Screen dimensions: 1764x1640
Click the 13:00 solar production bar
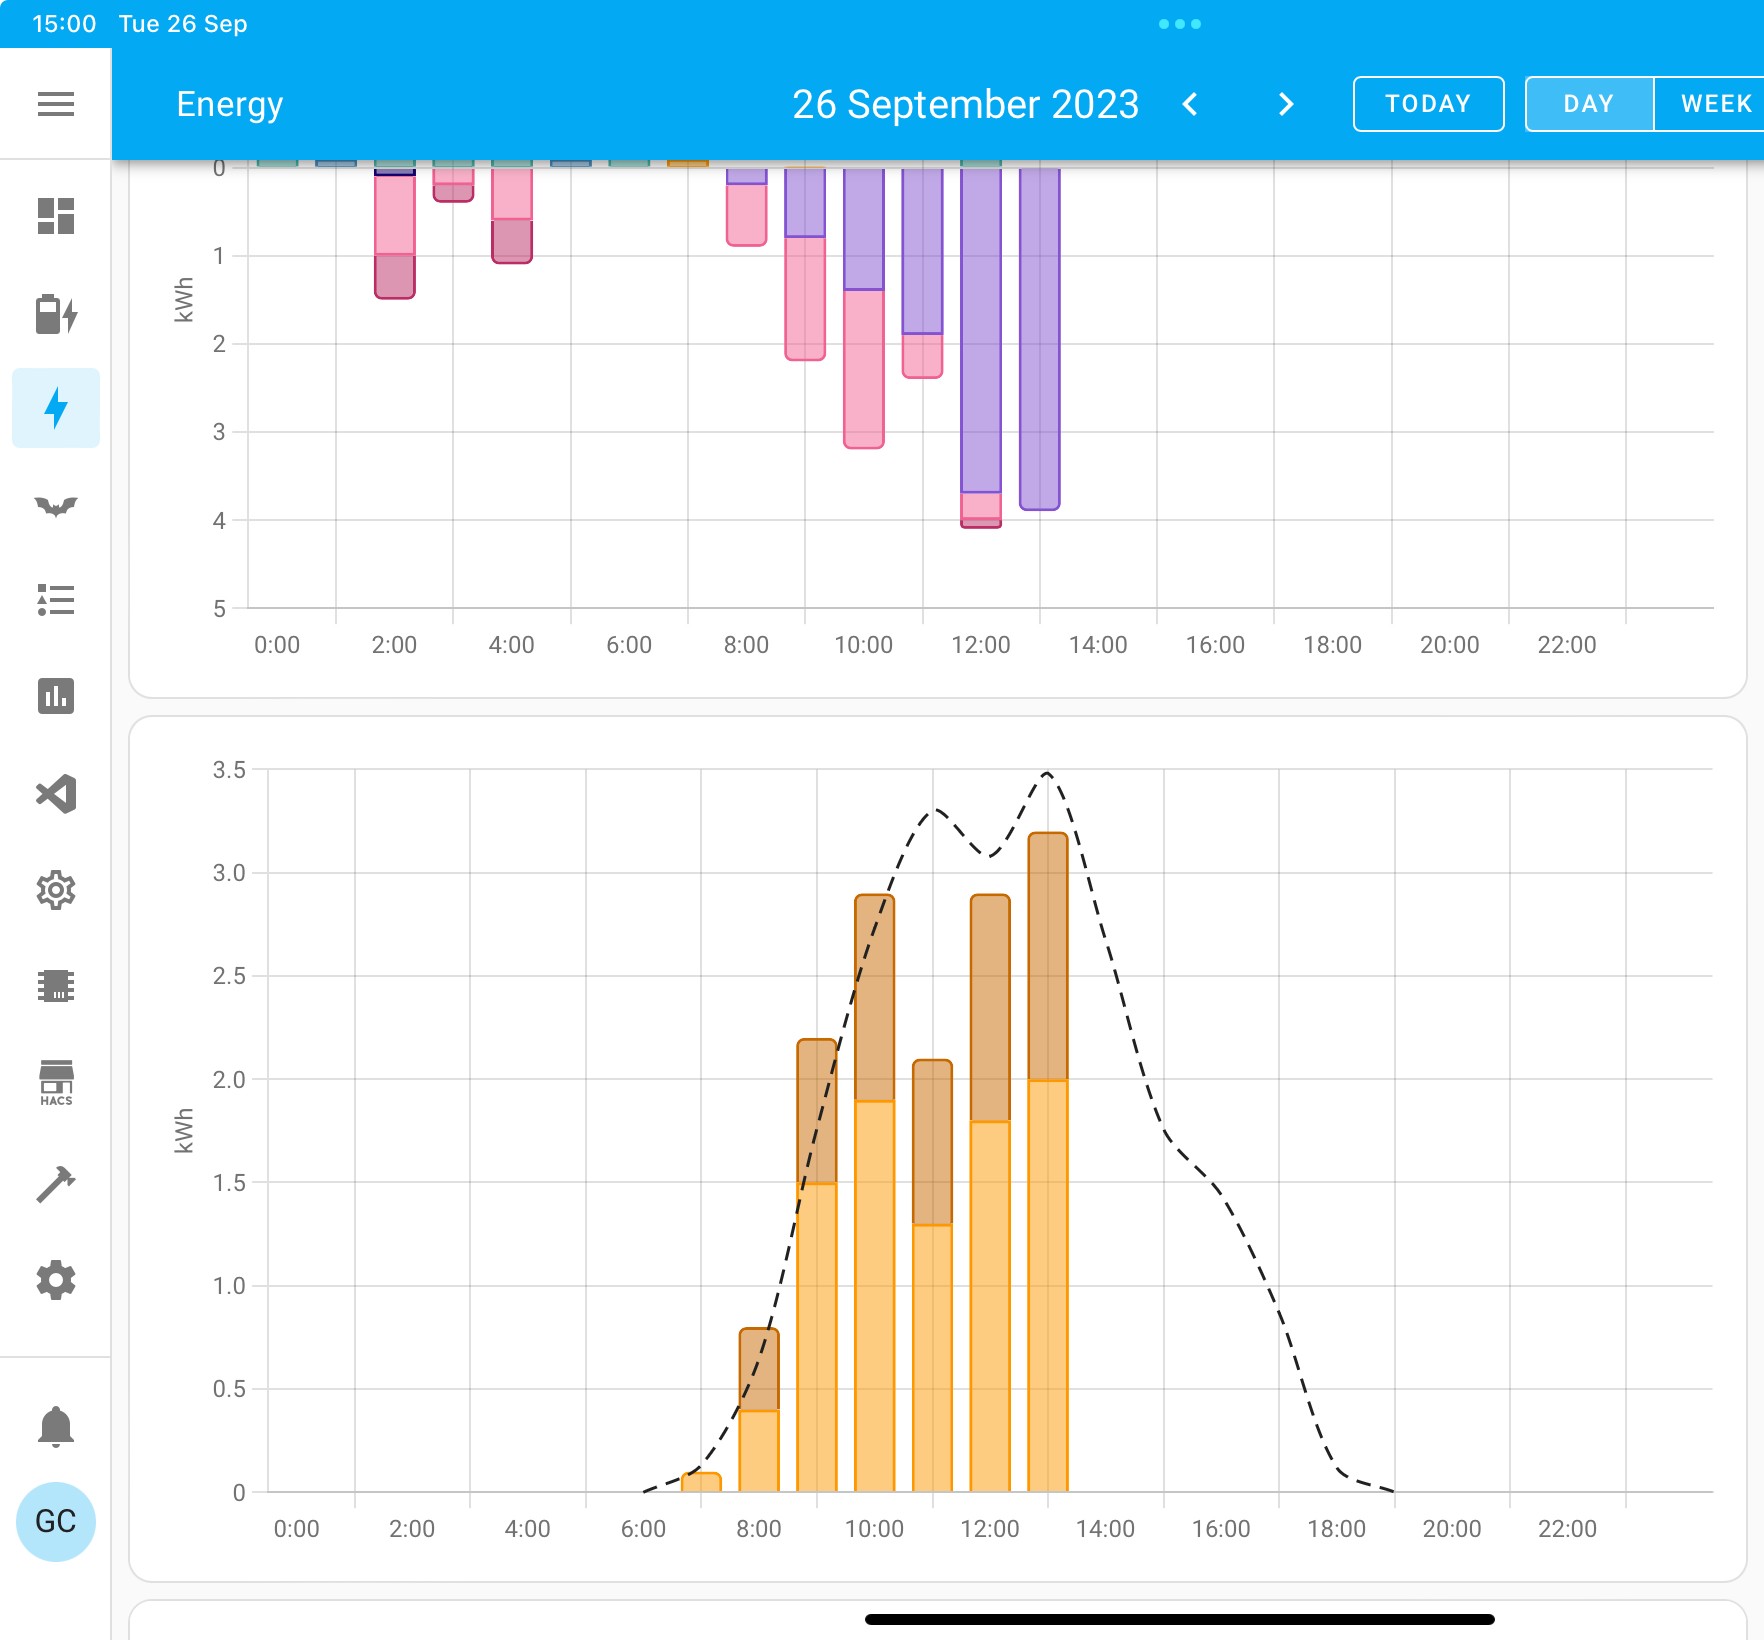[1048, 1162]
